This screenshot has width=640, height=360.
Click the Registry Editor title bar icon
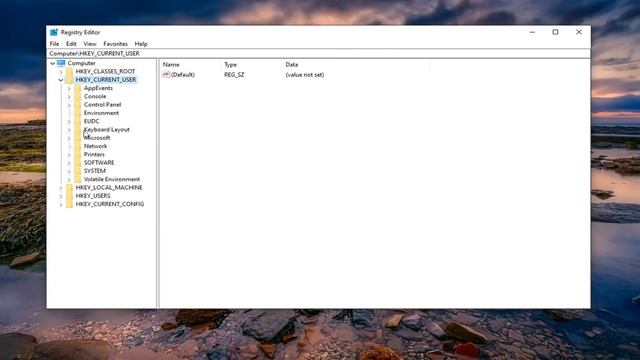[54, 32]
